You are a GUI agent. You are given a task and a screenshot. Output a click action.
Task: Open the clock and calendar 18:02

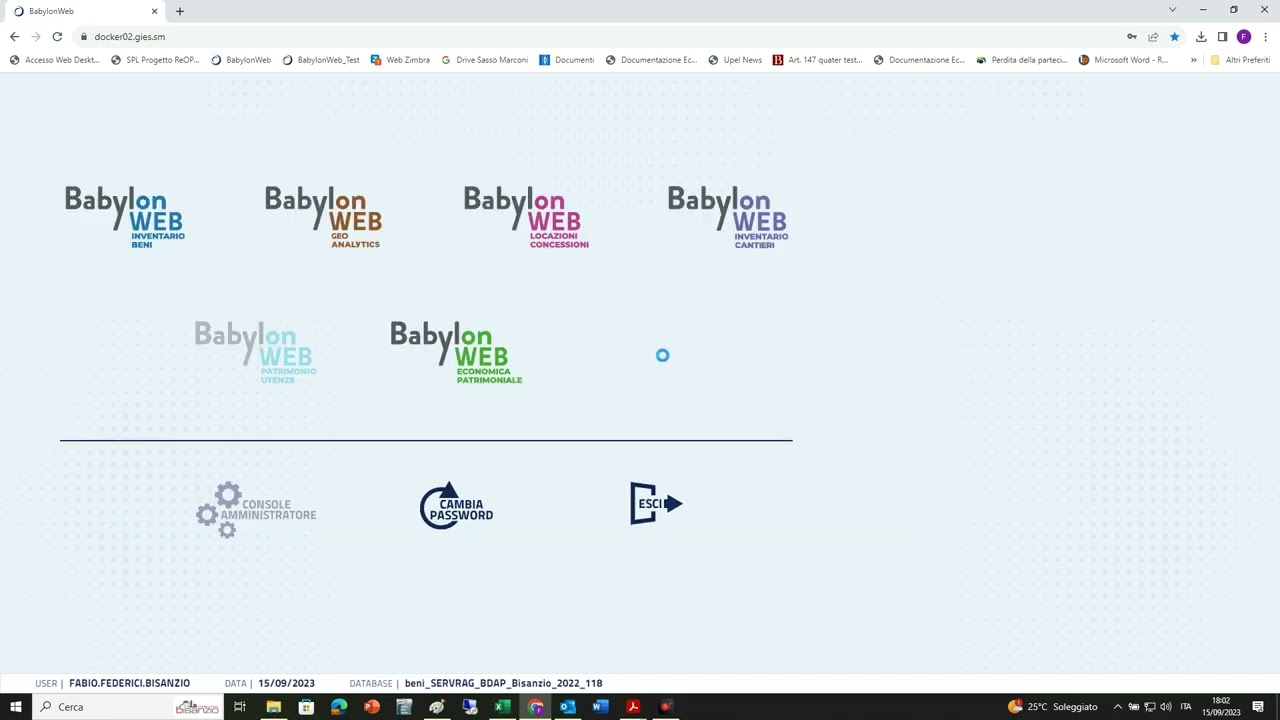tap(1221, 707)
